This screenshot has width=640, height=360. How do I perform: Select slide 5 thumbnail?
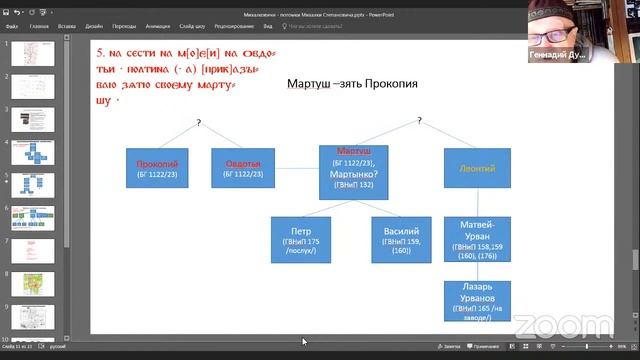point(33,185)
